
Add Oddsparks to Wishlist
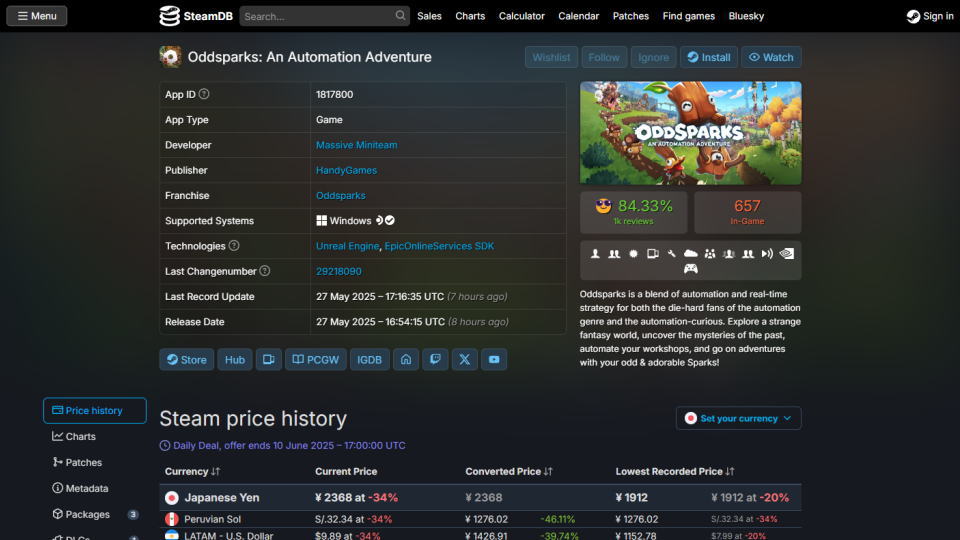[x=551, y=57]
